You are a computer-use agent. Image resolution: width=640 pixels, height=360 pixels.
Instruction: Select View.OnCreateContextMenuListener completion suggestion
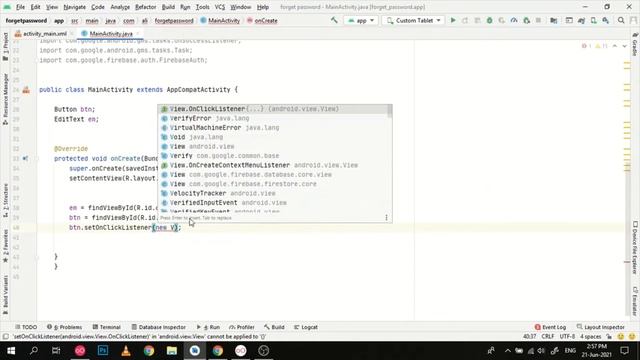coord(273,165)
